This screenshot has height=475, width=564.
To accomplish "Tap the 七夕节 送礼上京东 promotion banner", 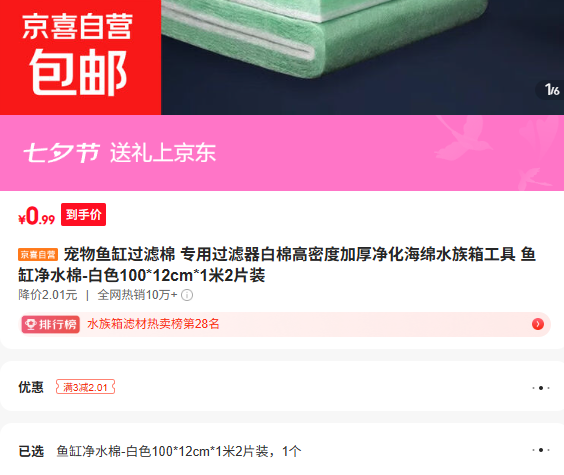I will (x=282, y=153).
